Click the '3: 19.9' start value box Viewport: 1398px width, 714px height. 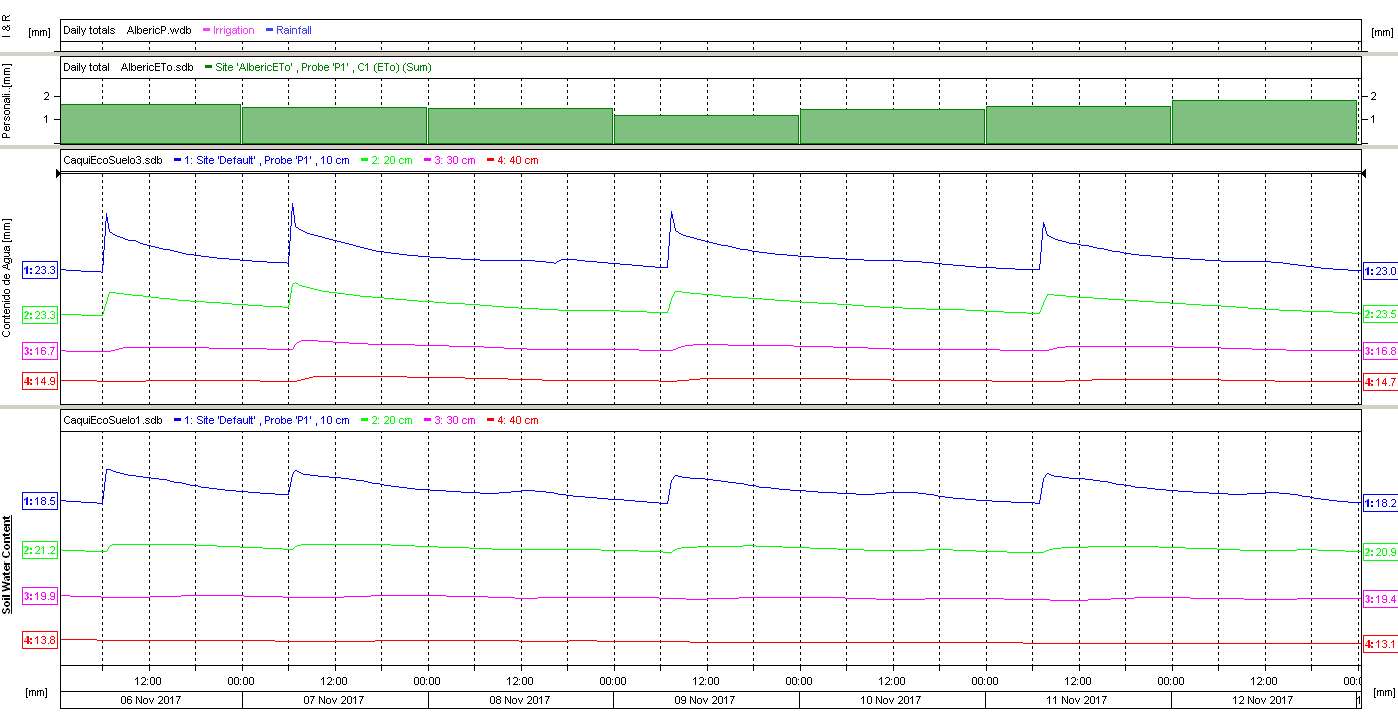pyautogui.click(x=40, y=596)
